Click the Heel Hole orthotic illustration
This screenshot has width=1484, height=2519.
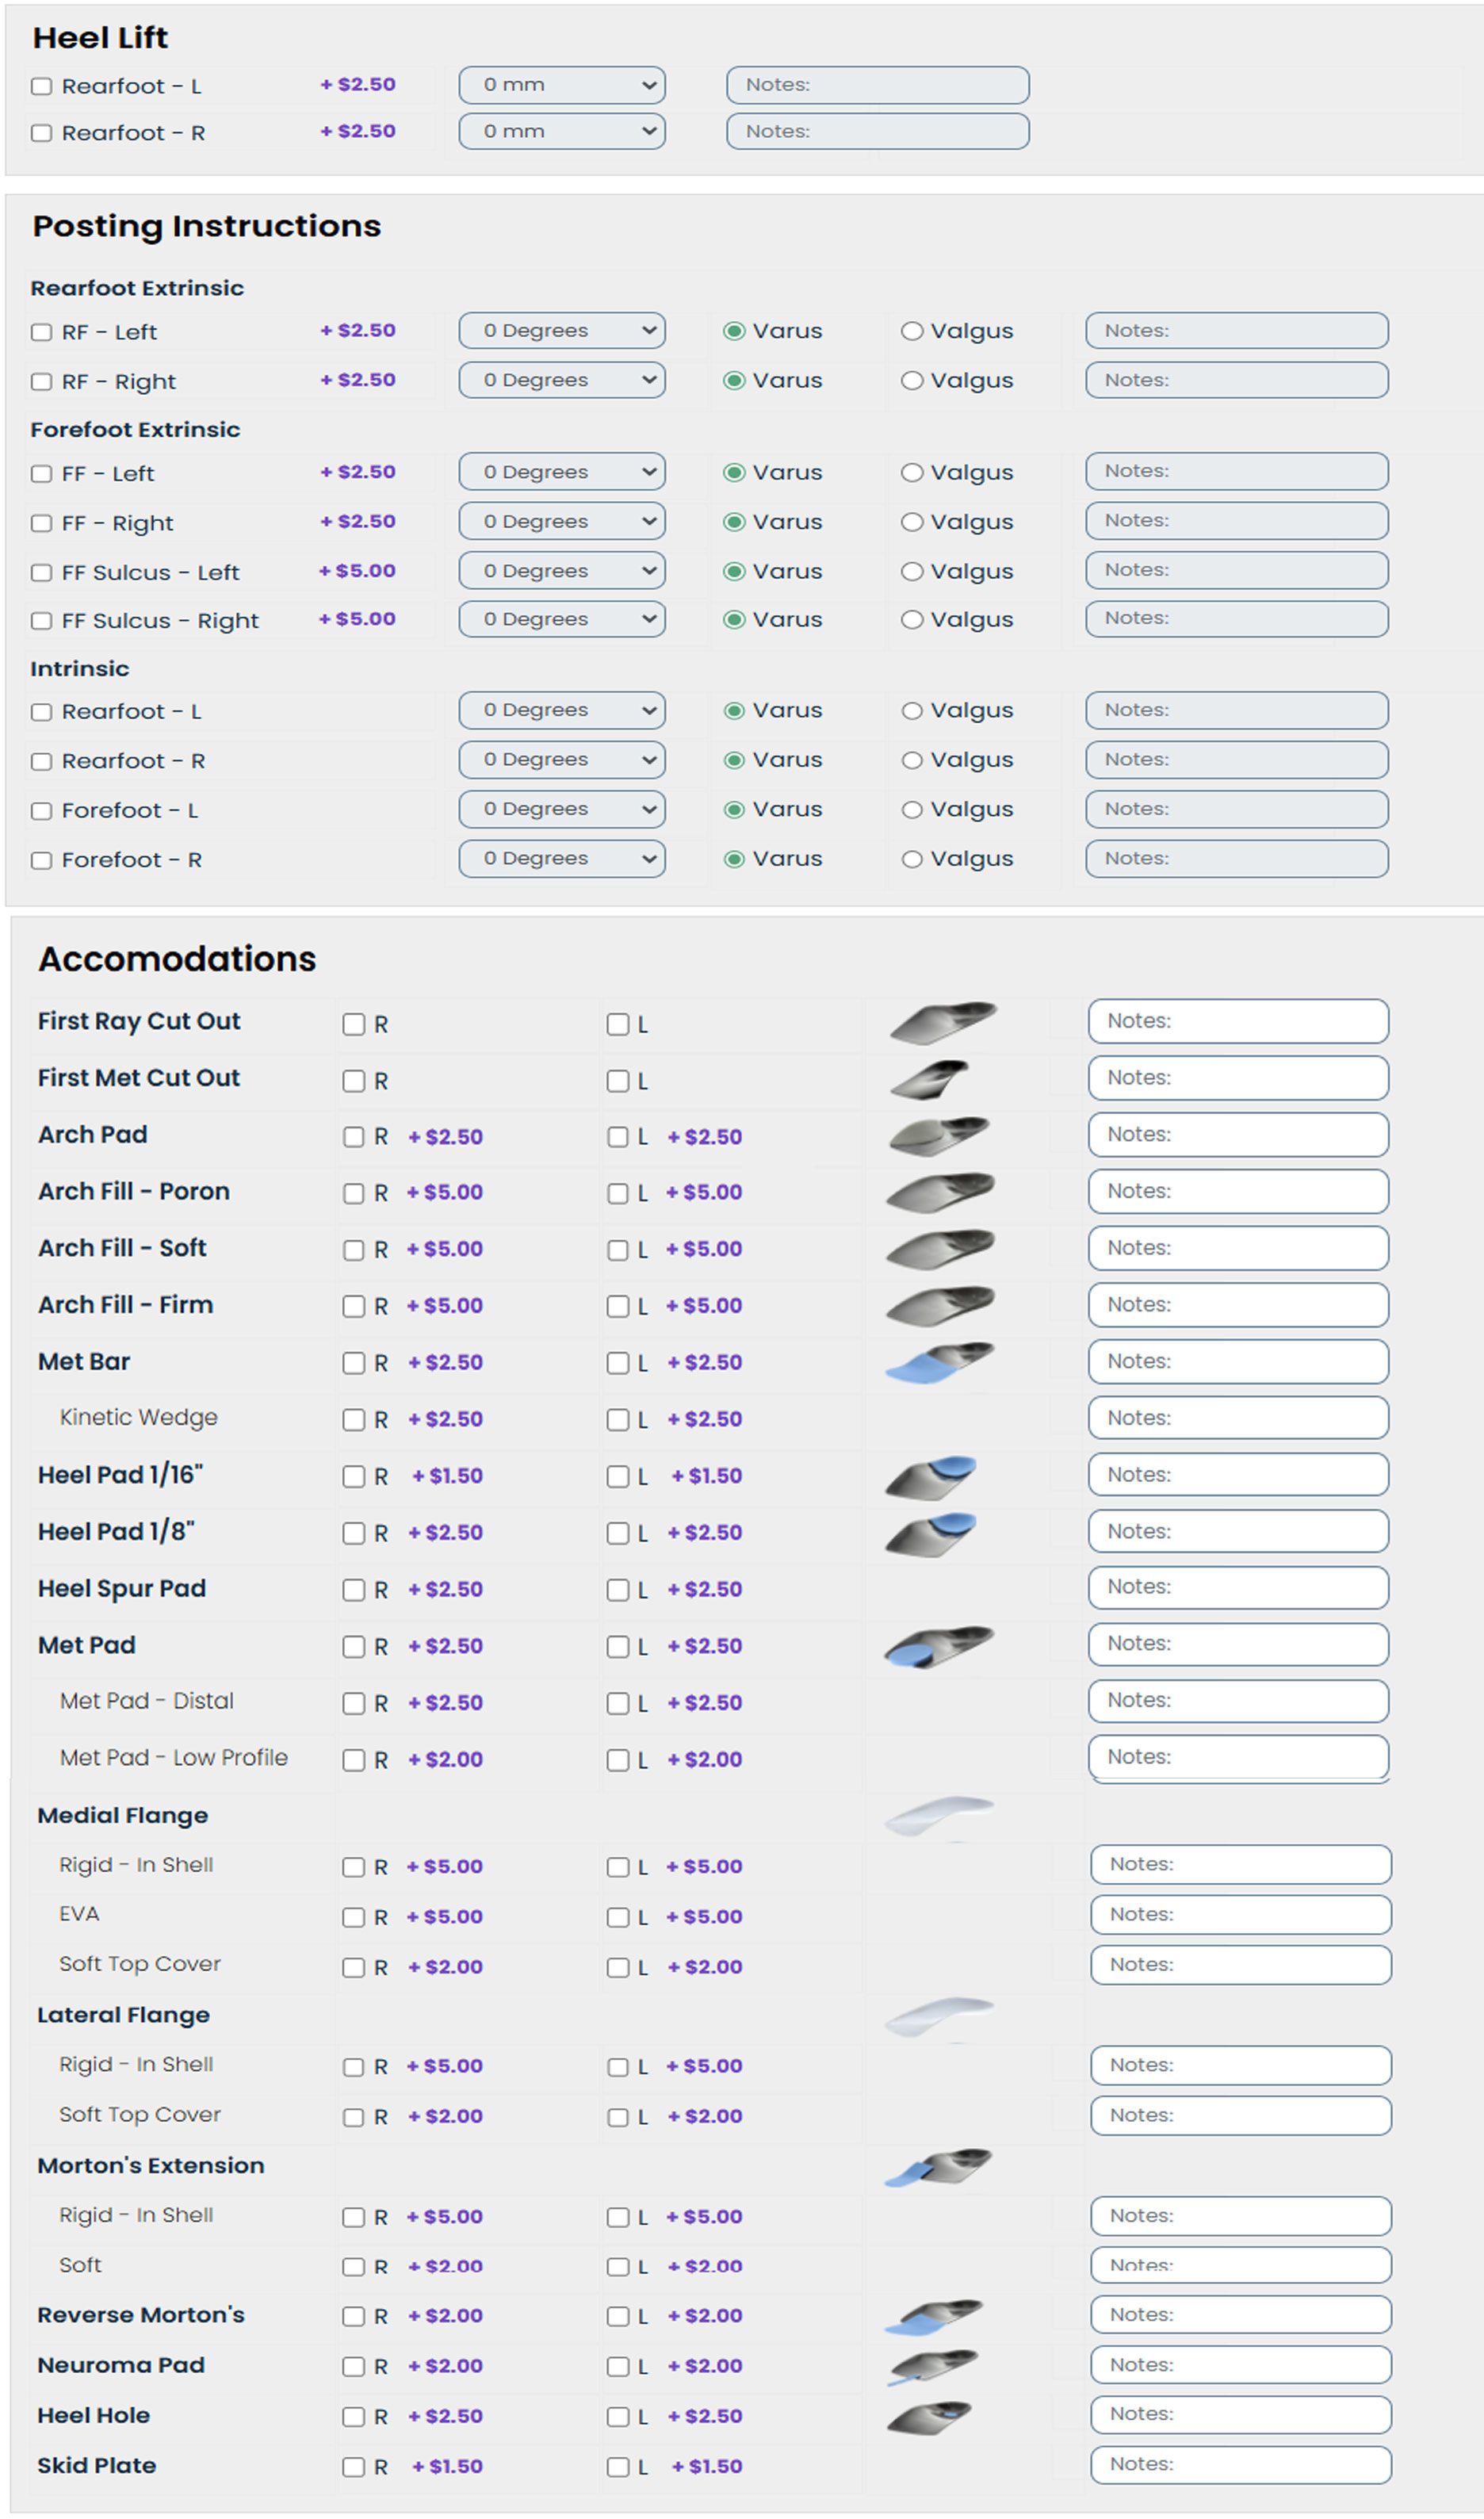pyautogui.click(x=929, y=2417)
